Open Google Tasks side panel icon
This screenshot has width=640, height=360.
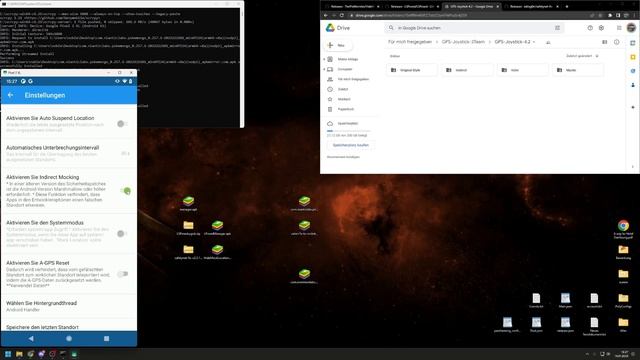click(x=633, y=71)
